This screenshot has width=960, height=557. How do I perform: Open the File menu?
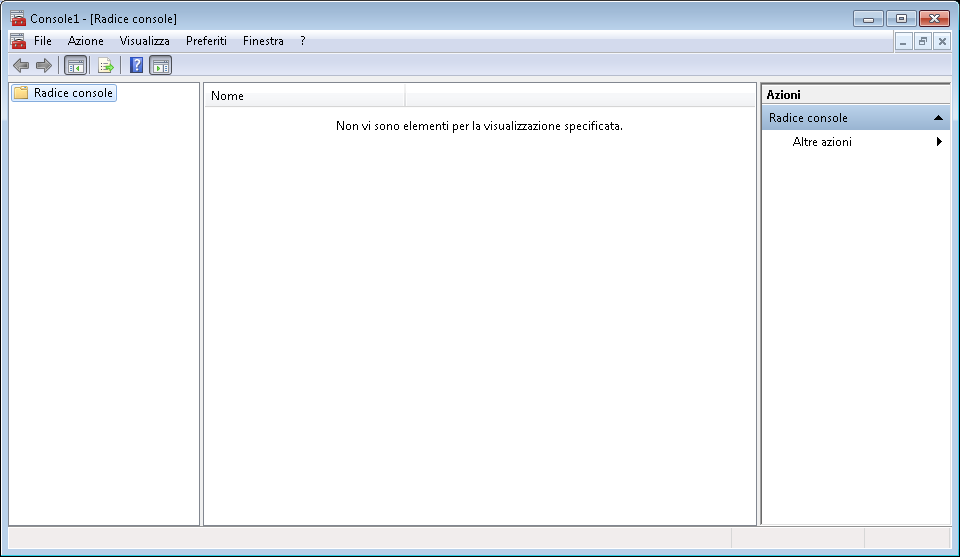(42, 41)
